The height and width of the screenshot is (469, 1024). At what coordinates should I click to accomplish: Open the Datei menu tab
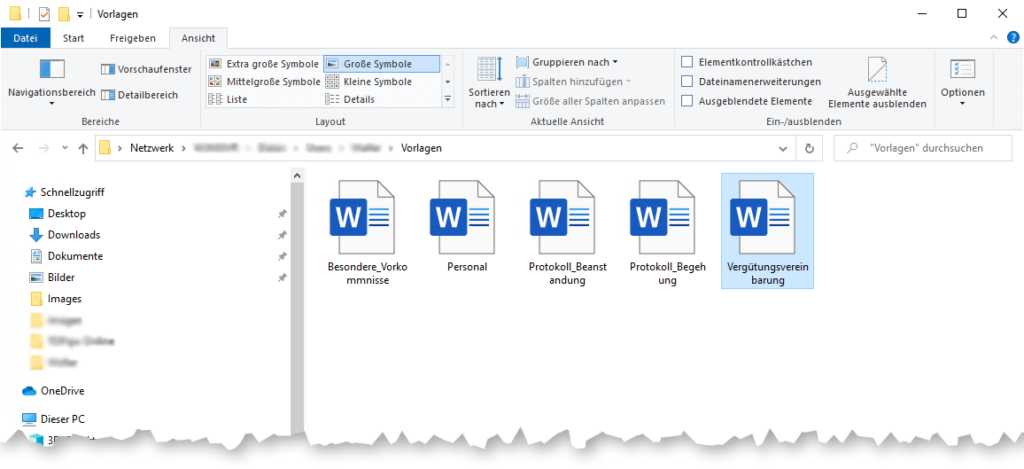pyautogui.click(x=25, y=38)
